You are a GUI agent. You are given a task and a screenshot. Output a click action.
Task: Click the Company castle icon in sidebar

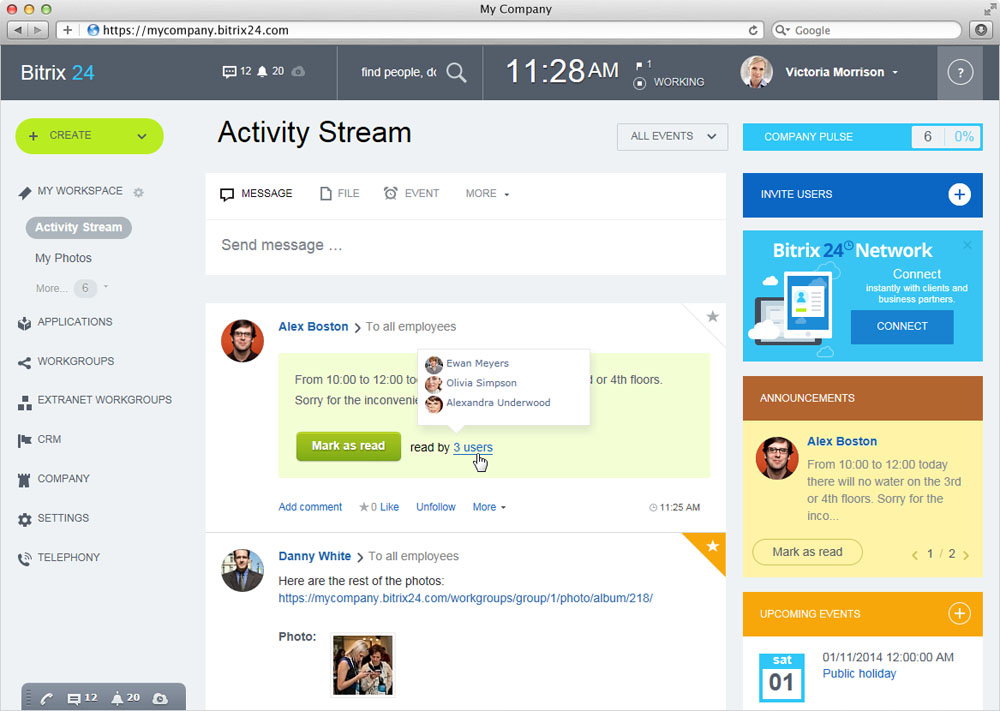24,480
